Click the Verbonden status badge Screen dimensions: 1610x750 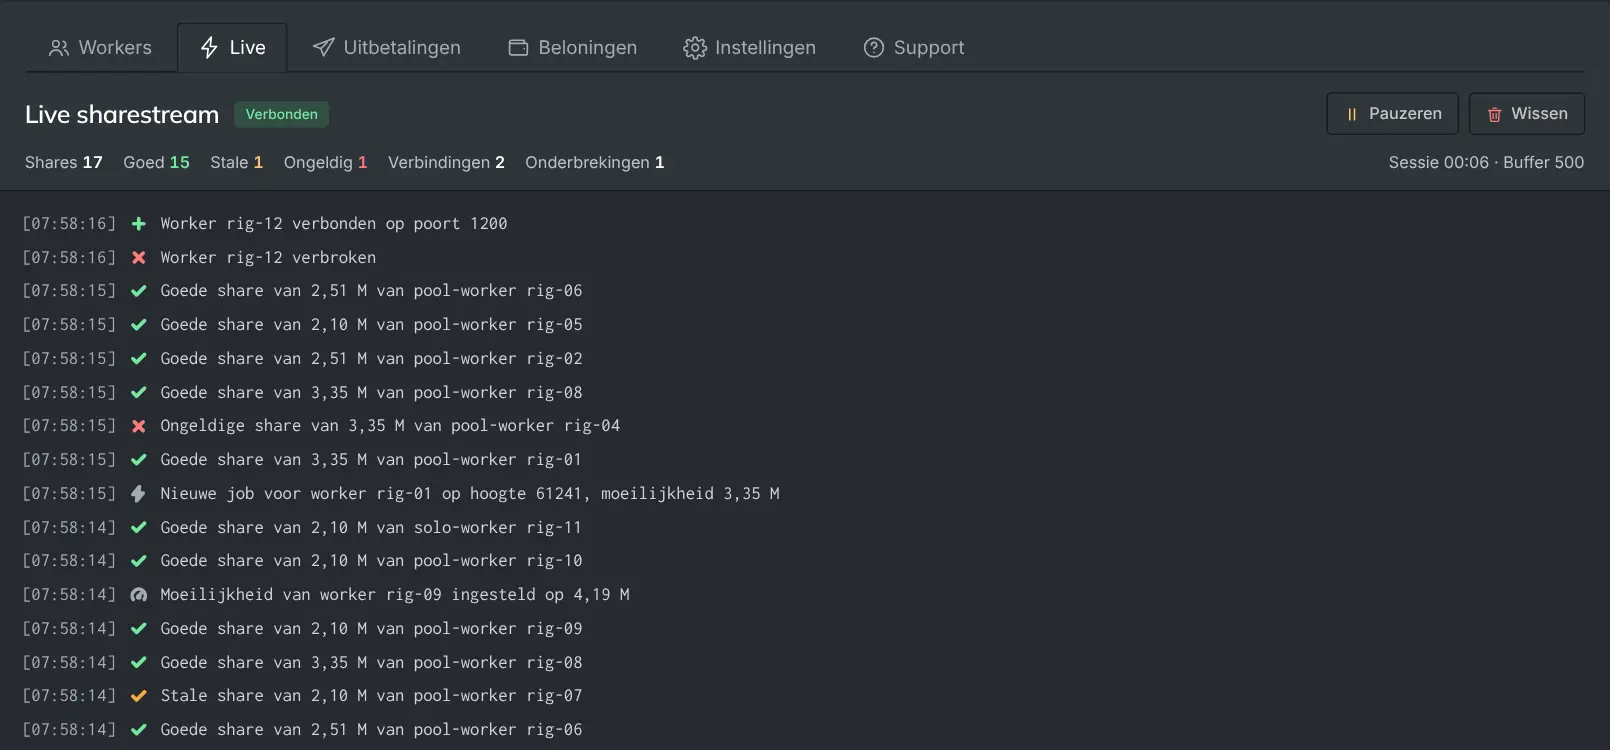[x=281, y=114]
